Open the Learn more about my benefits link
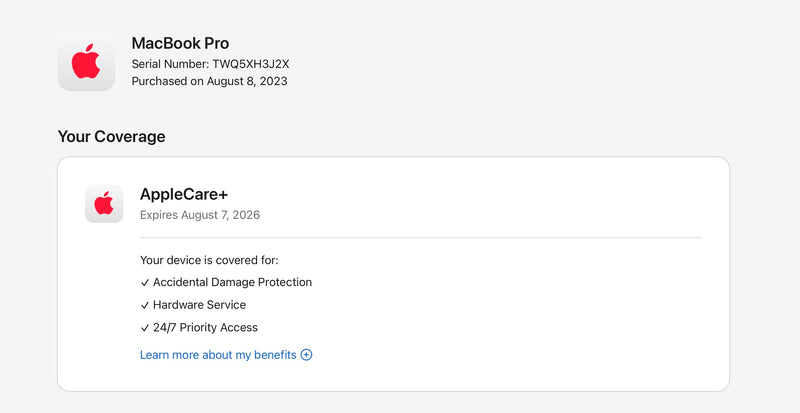The height and width of the screenshot is (413, 800). (218, 355)
